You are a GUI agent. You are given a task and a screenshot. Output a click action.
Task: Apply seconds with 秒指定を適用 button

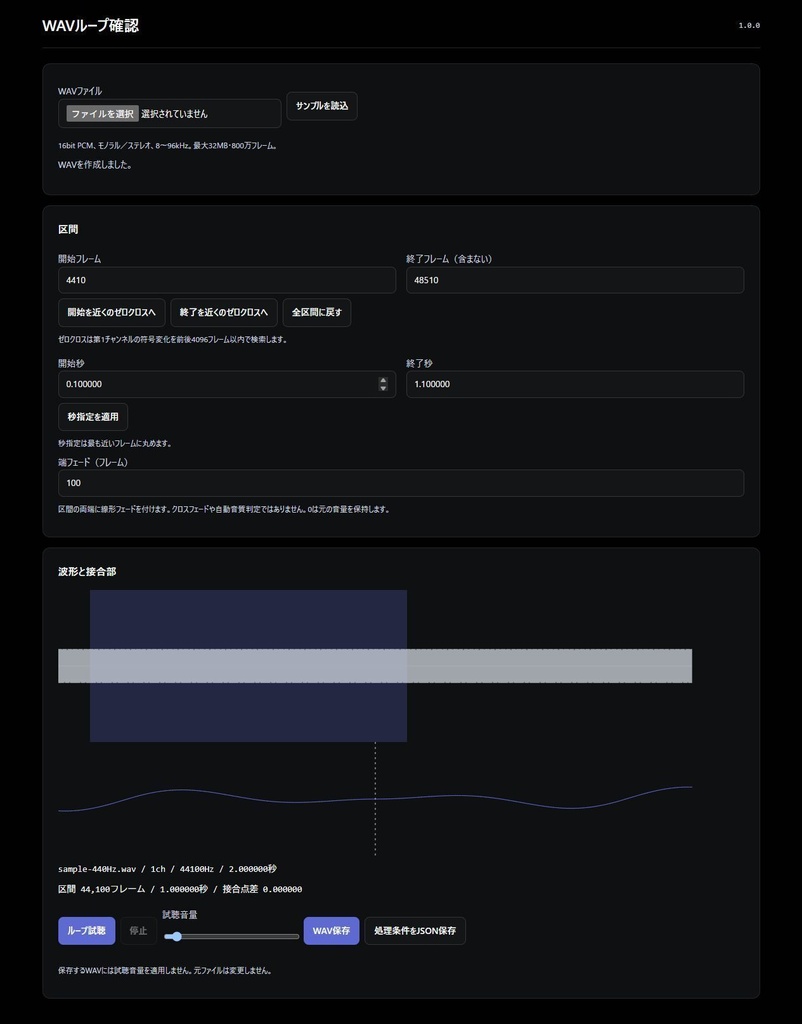tap(93, 417)
